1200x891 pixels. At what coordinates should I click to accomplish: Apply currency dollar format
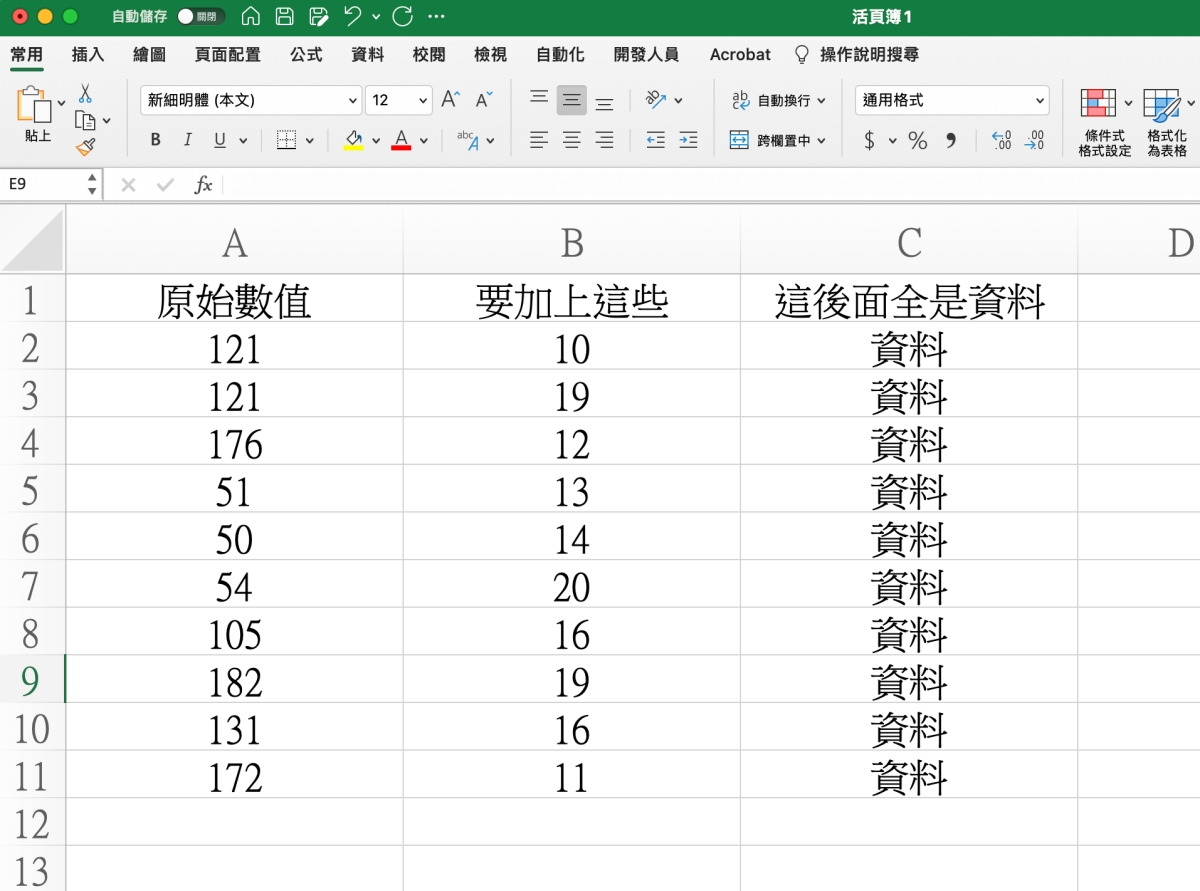[869, 140]
